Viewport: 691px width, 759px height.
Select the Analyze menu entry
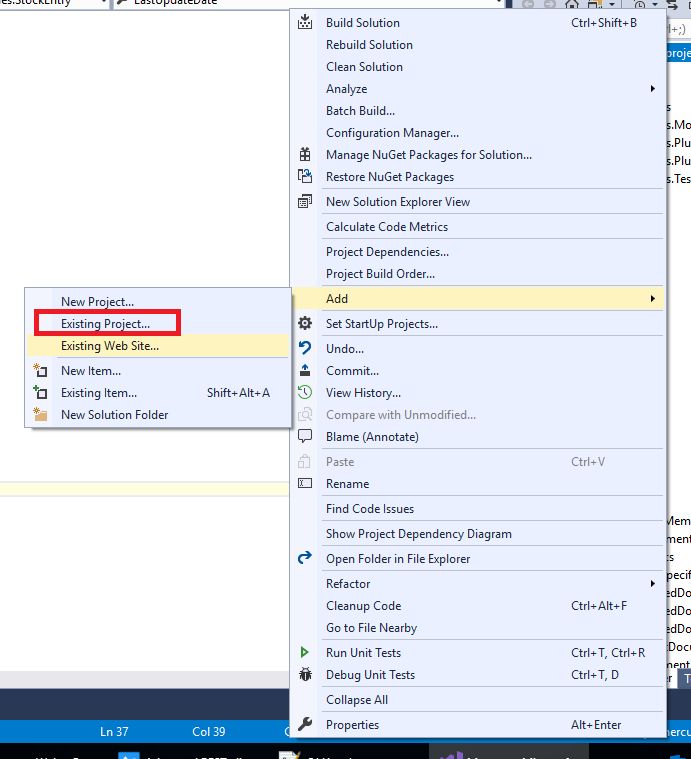click(x=346, y=89)
